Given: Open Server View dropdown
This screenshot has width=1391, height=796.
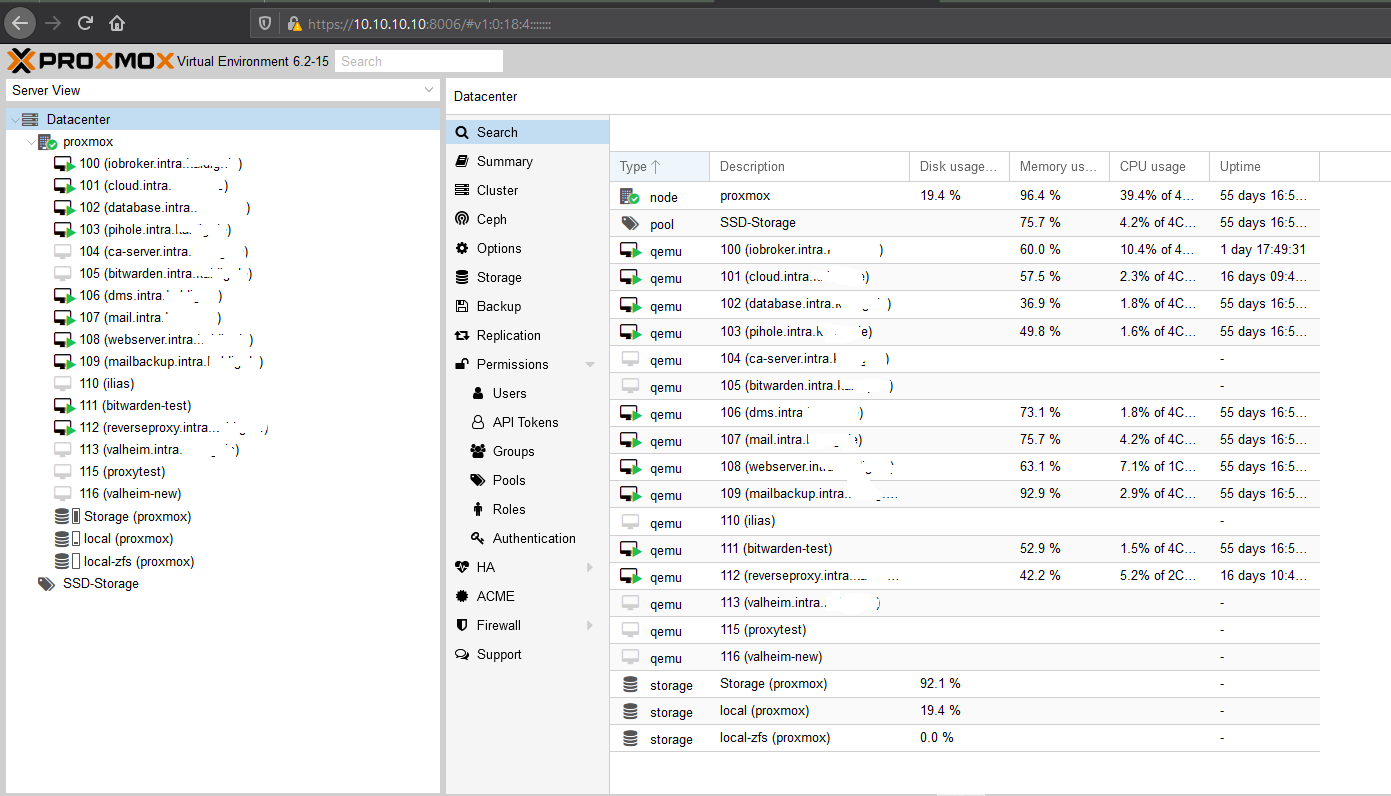Looking at the screenshot, I should (429, 90).
